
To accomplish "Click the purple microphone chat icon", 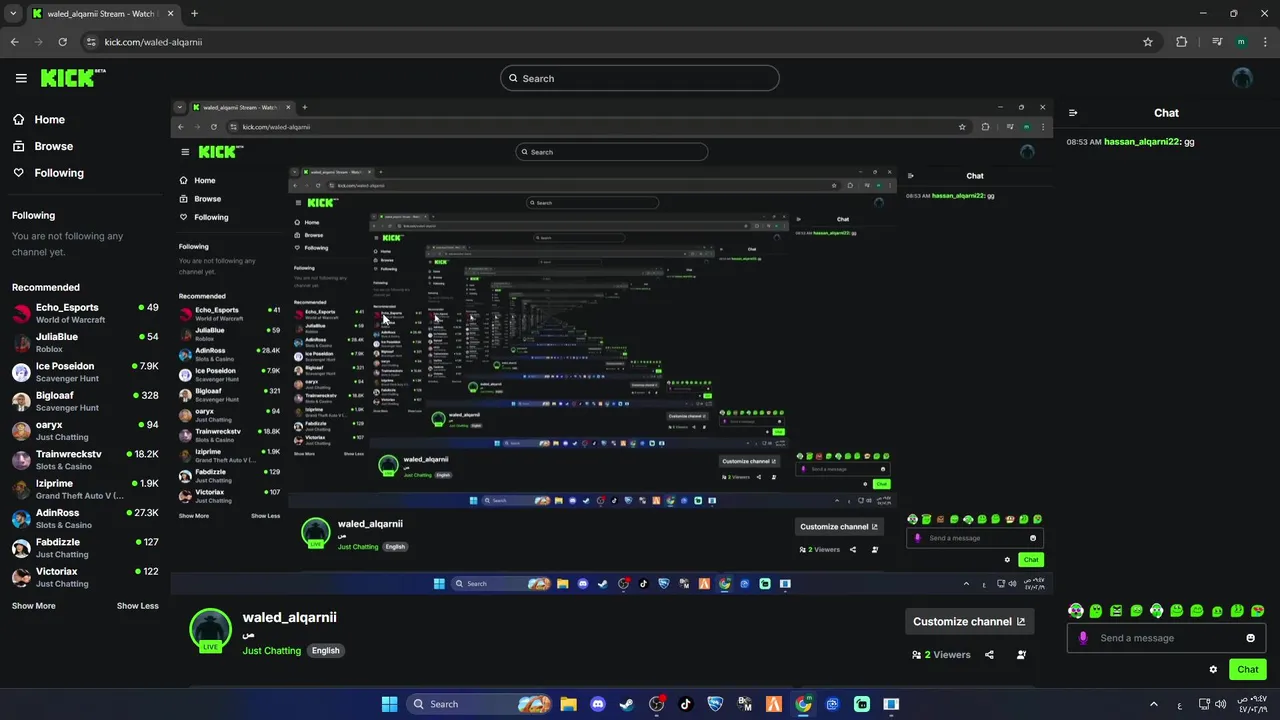I will coord(1083,638).
